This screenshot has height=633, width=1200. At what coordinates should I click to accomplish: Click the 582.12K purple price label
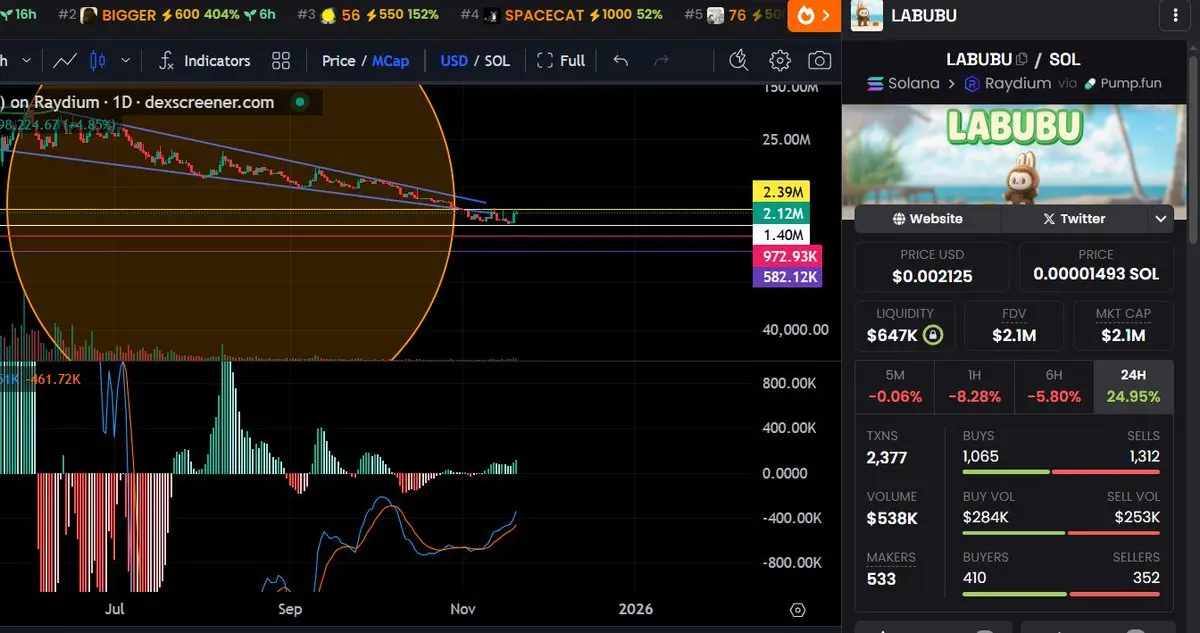787,277
